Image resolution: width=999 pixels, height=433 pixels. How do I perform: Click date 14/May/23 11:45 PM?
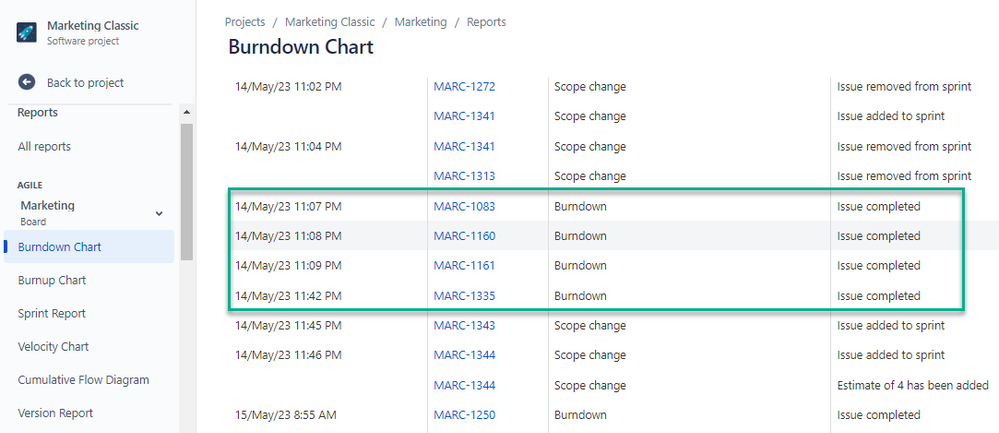point(288,325)
